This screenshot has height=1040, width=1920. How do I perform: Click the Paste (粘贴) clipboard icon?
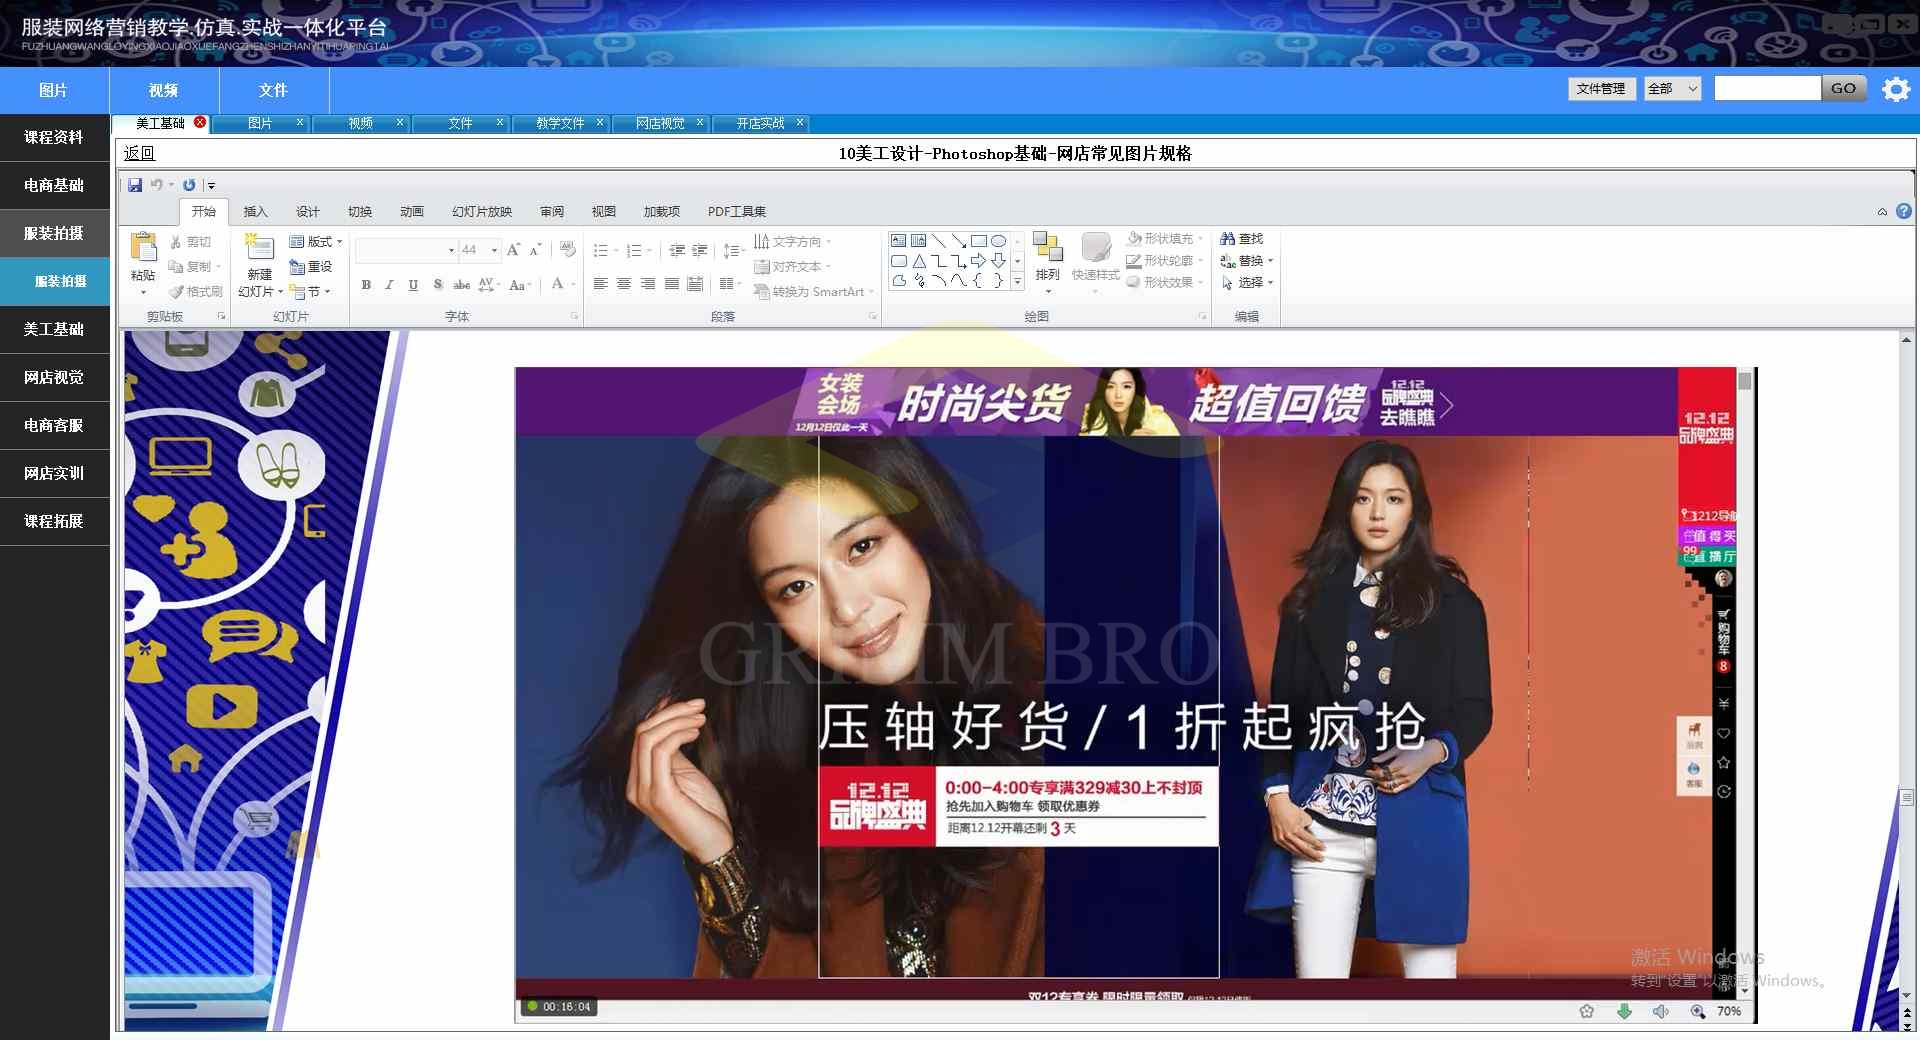click(143, 247)
